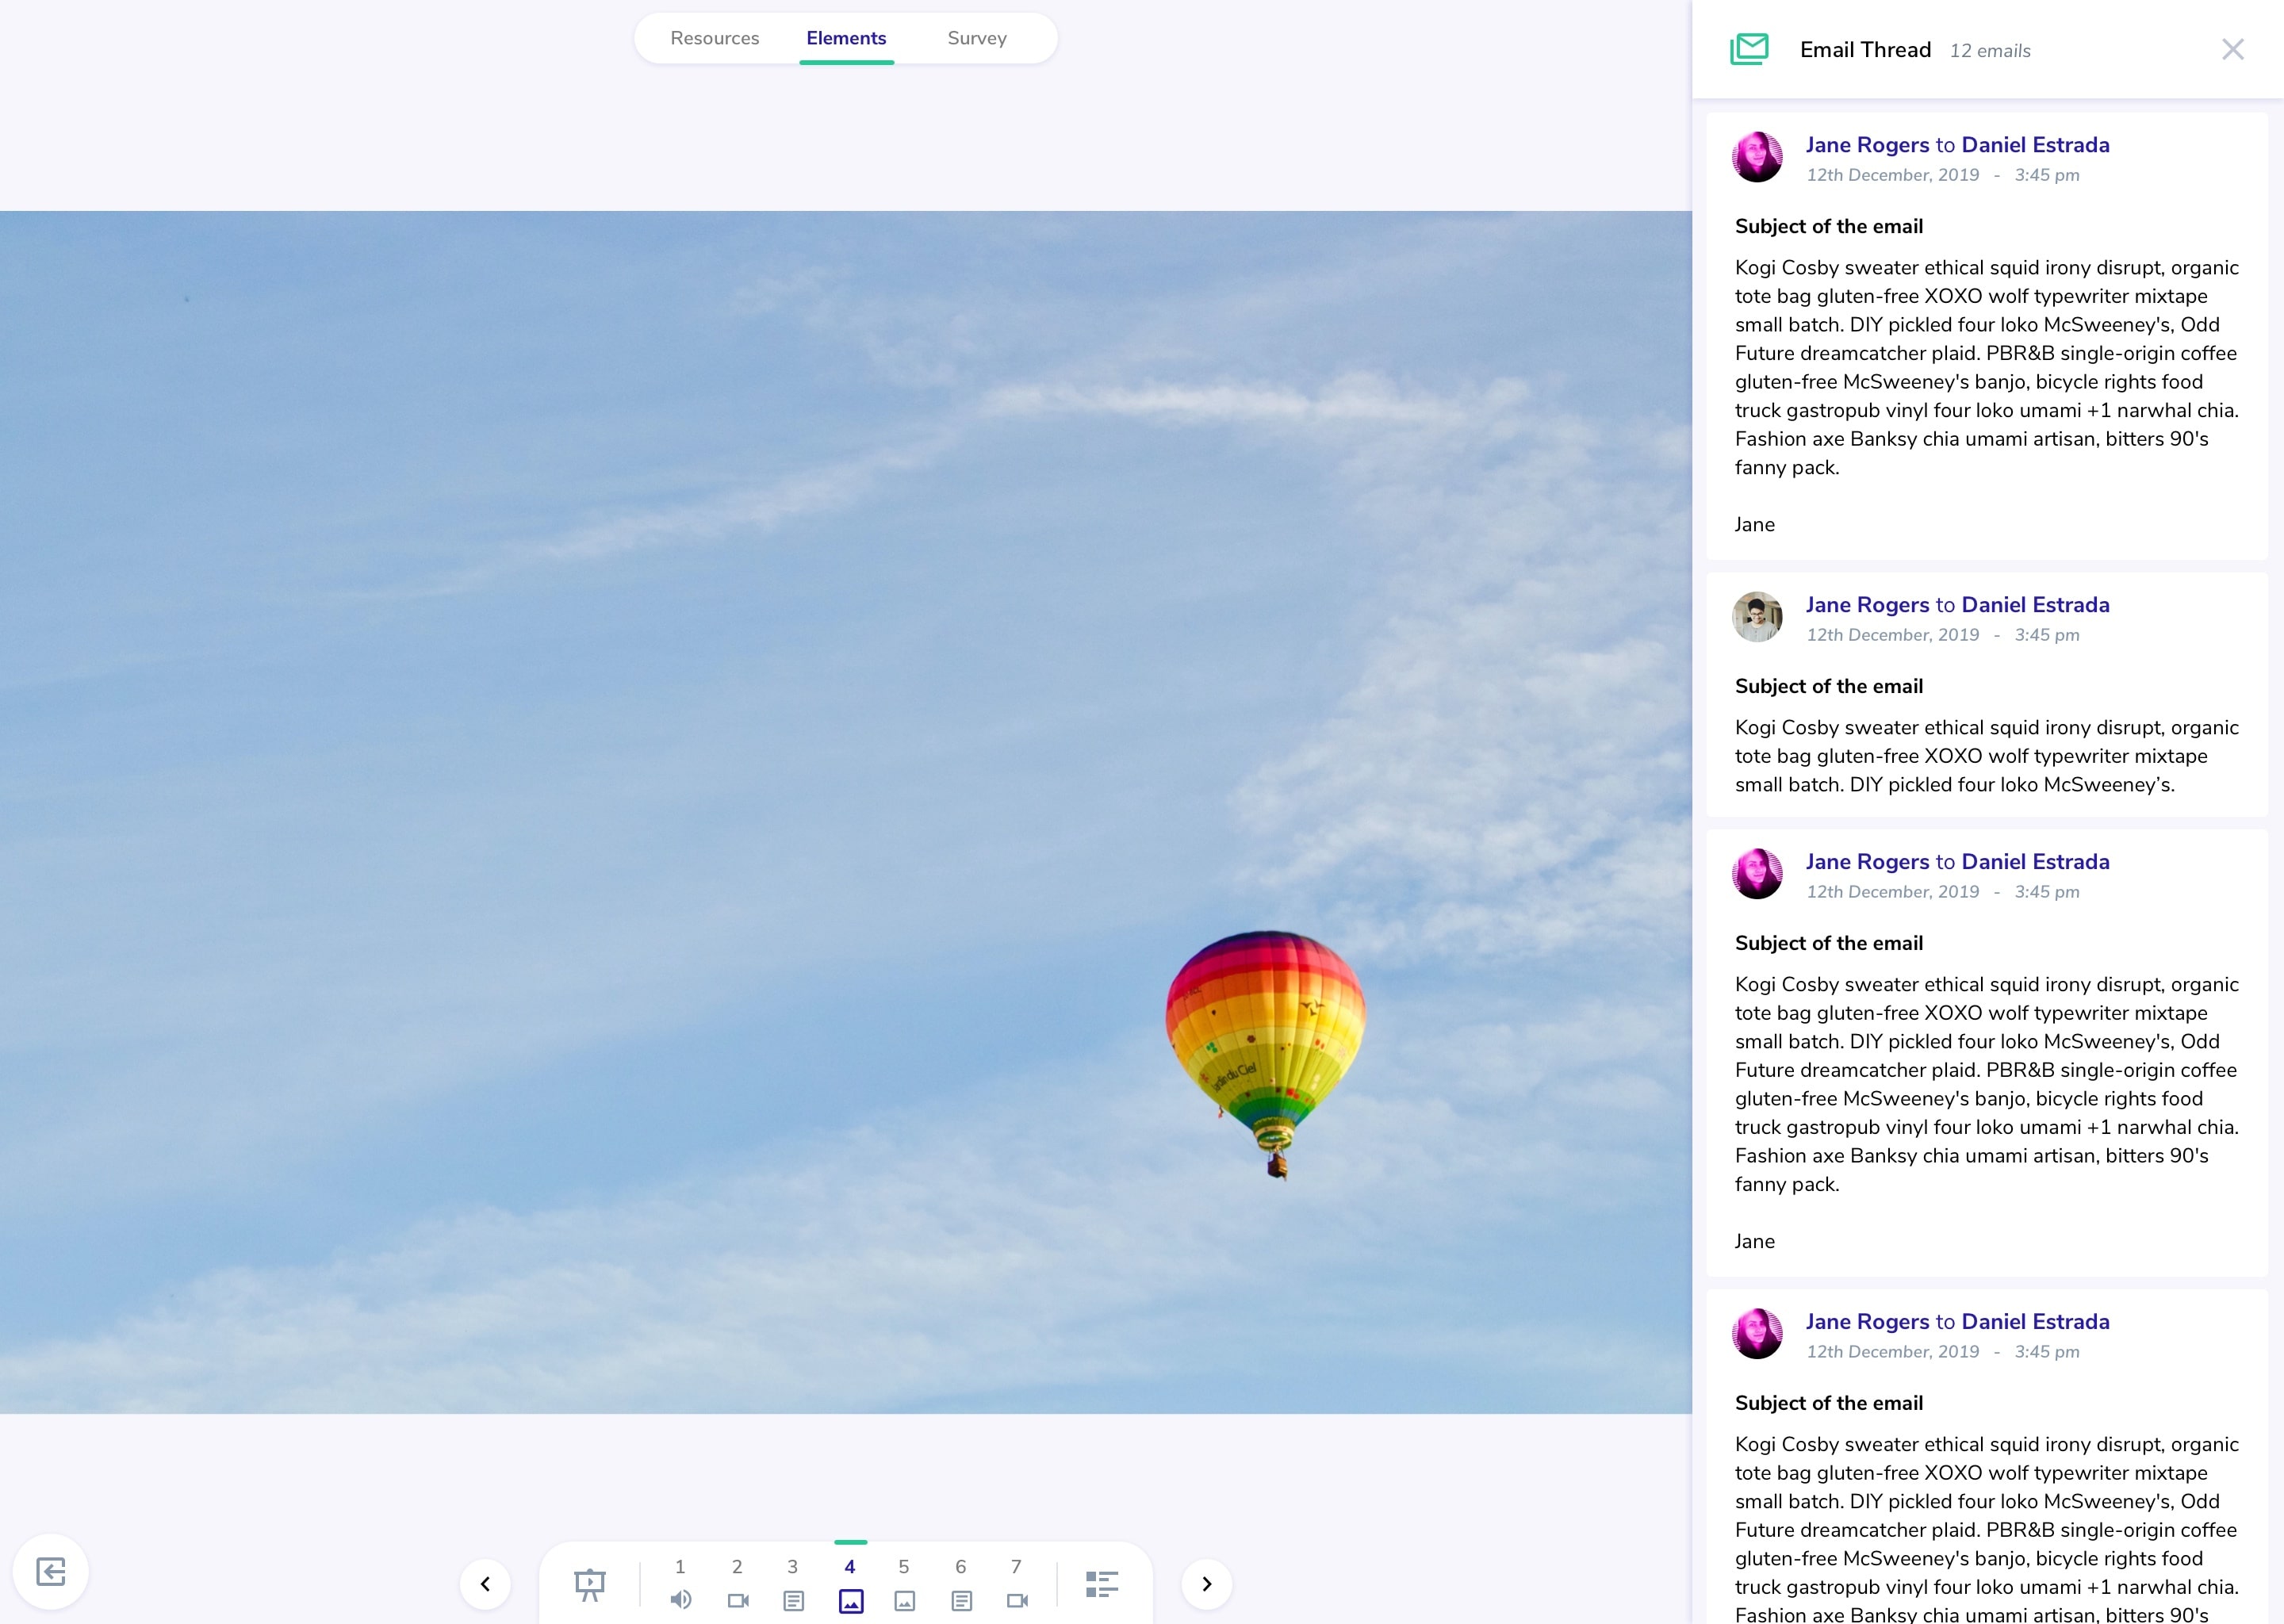
Task: Click the exit icon at bottom left
Action: tap(51, 1571)
